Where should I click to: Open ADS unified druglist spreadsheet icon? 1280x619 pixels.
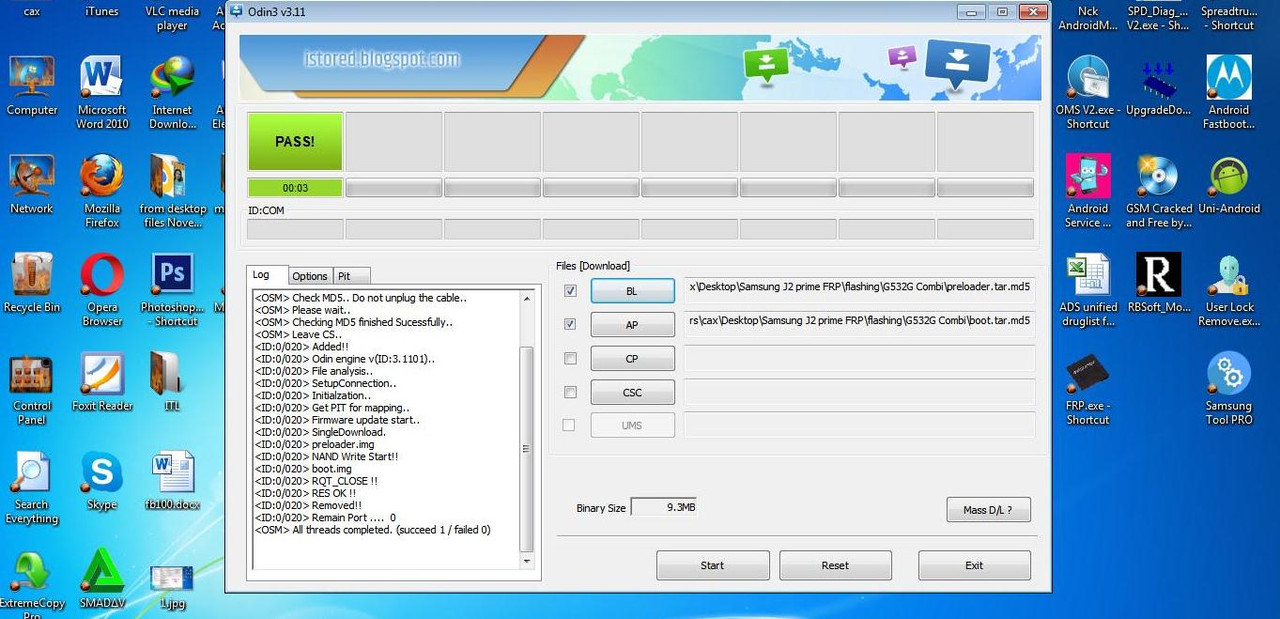click(1088, 290)
